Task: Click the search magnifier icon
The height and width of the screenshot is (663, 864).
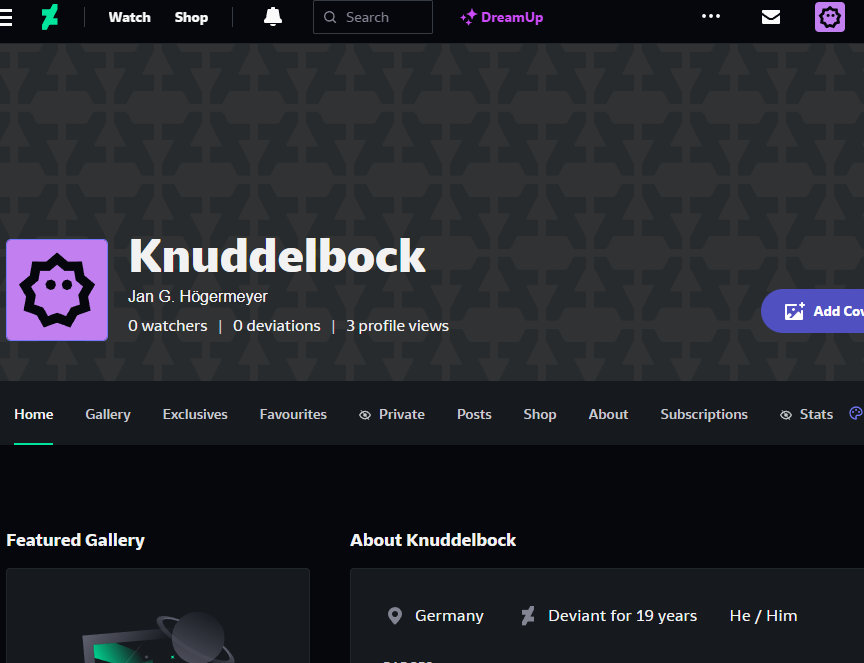Action: tap(330, 18)
